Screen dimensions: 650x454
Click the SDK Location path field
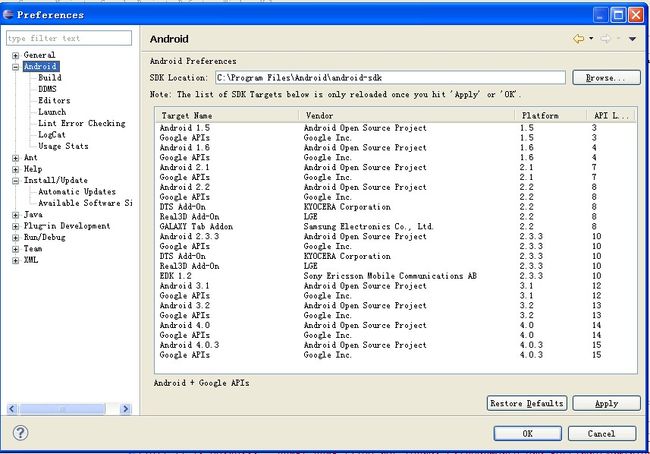pos(390,78)
